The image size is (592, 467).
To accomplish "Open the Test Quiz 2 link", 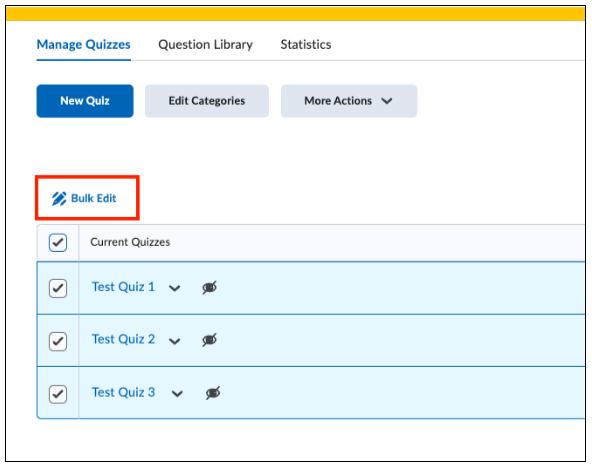I will (x=123, y=339).
